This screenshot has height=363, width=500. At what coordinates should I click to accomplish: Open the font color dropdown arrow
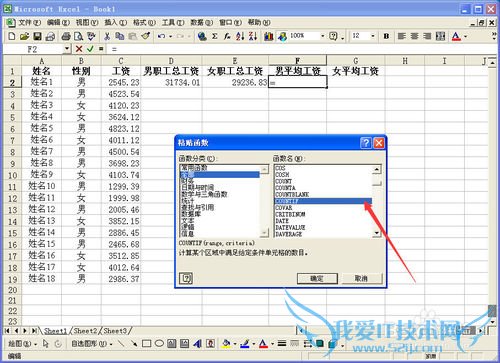coord(466,36)
